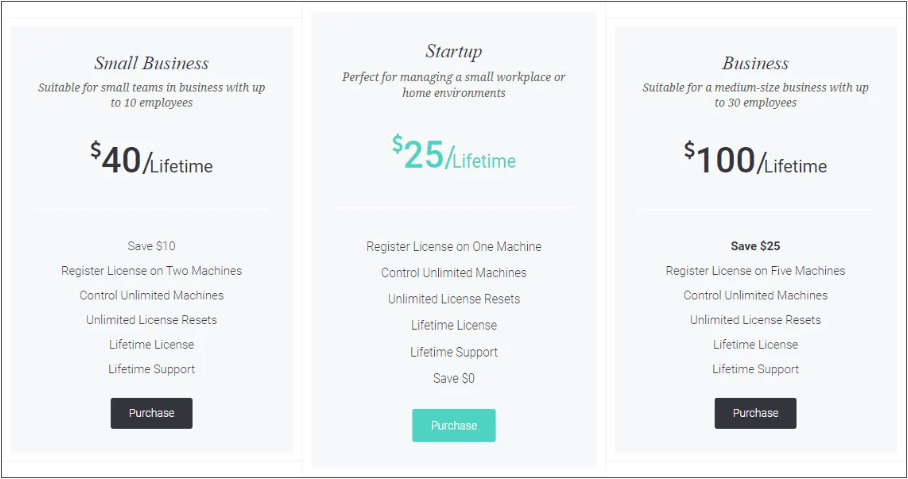Select the Business plan heading
This screenshot has width=908, height=479.
tap(755, 63)
